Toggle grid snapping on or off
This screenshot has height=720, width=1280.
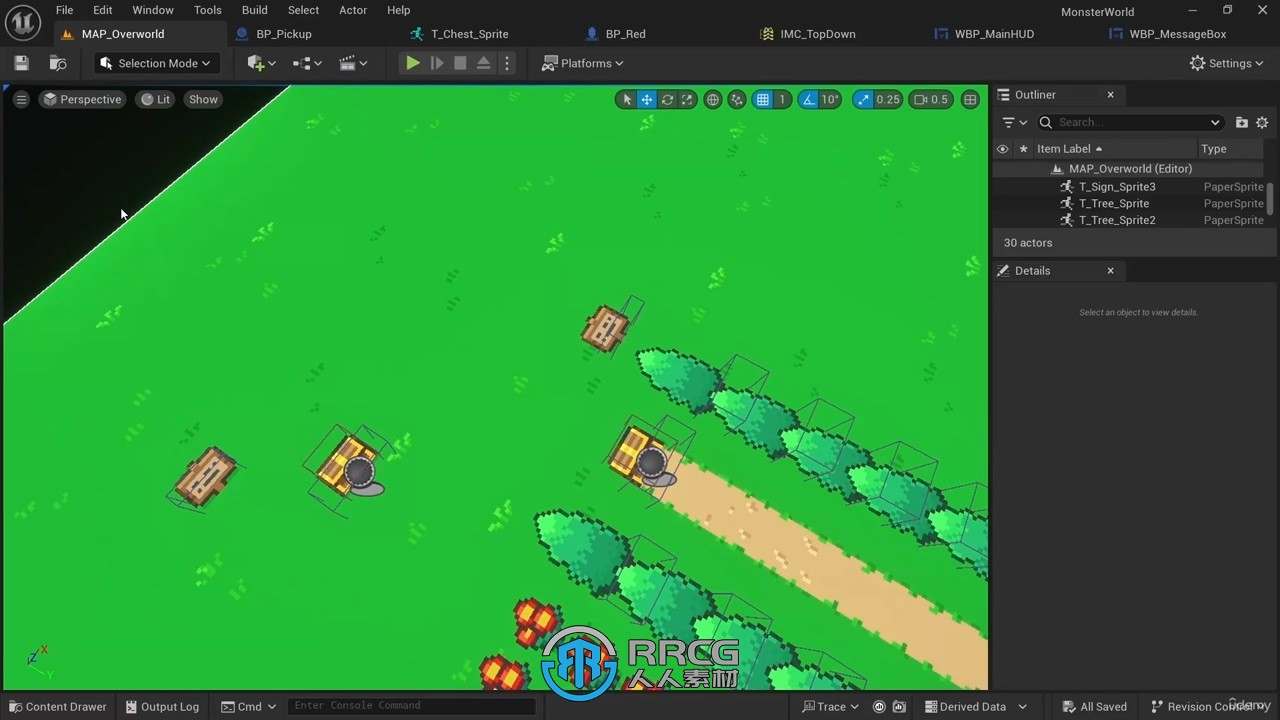click(763, 99)
